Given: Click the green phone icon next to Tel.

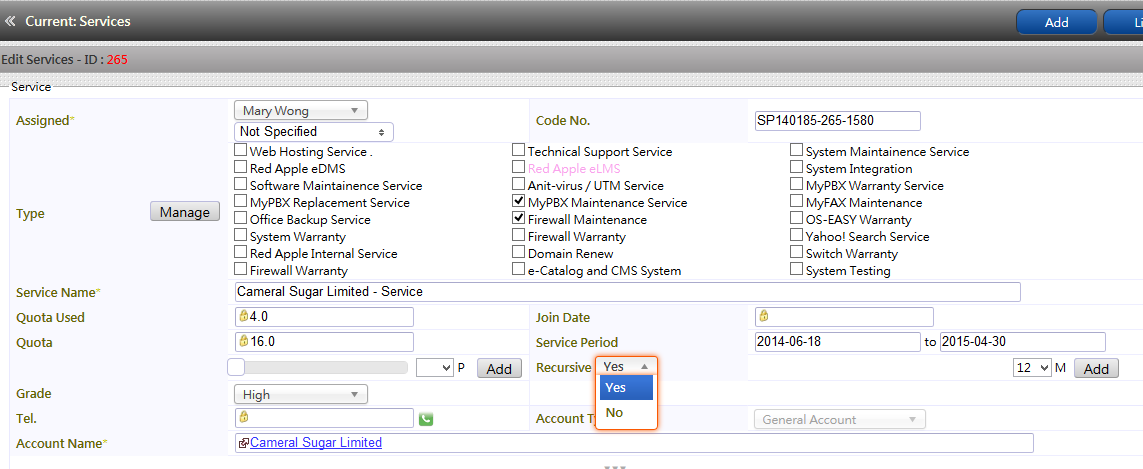Looking at the screenshot, I should coord(426,419).
